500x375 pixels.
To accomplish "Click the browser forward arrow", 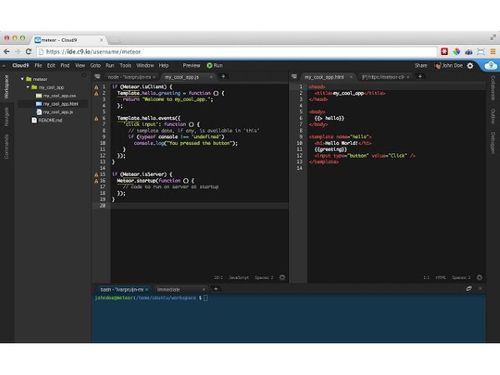I will coord(18,51).
